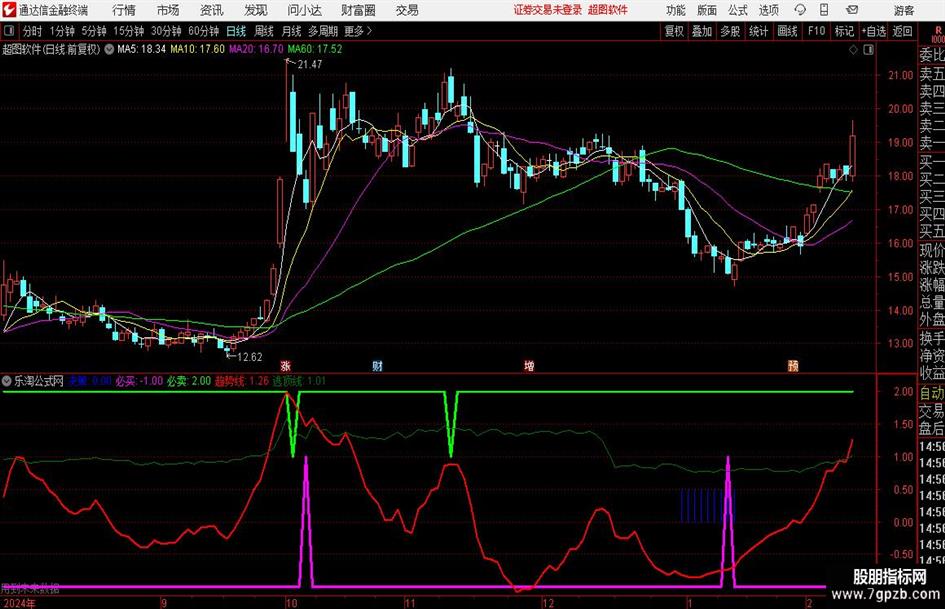Click the 趋势线 1.26 indicator label
The image size is (945, 609).
coord(242,381)
